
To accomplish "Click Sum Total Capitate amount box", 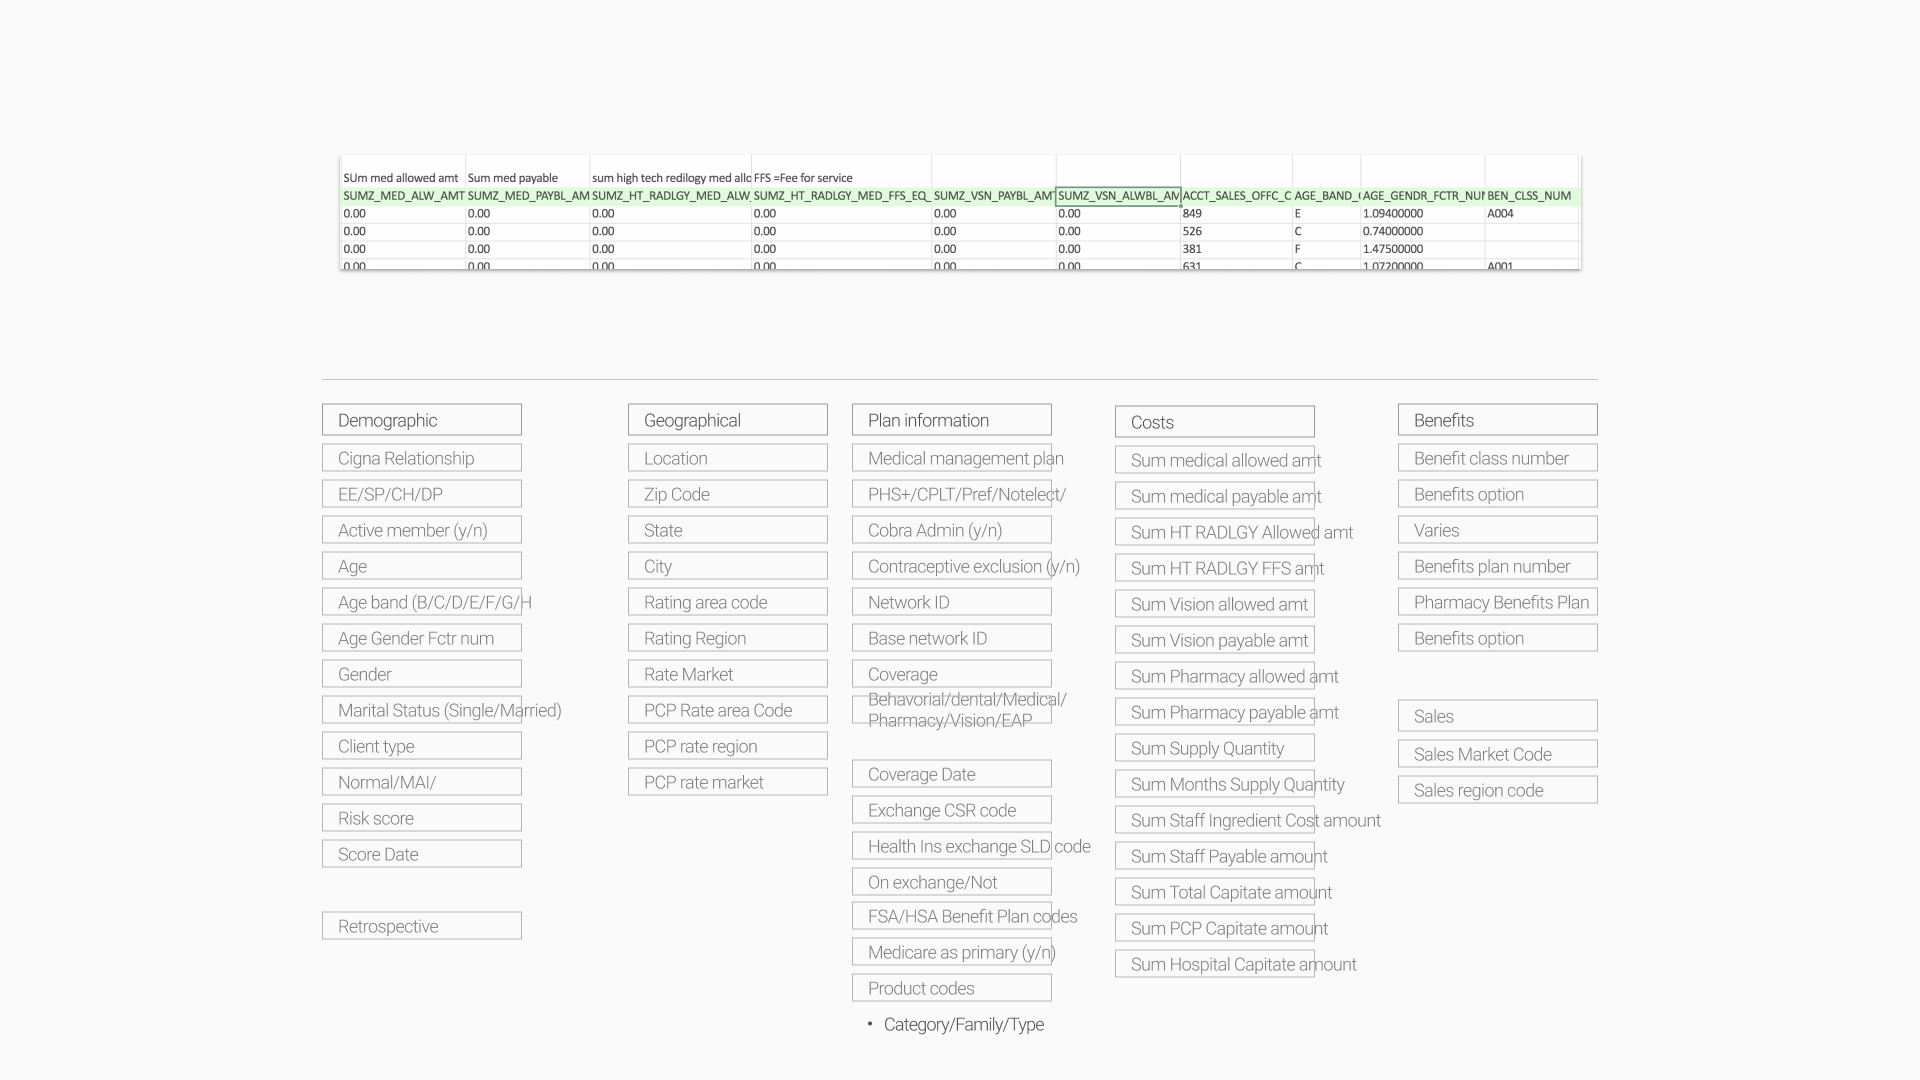I will [x=1215, y=892].
